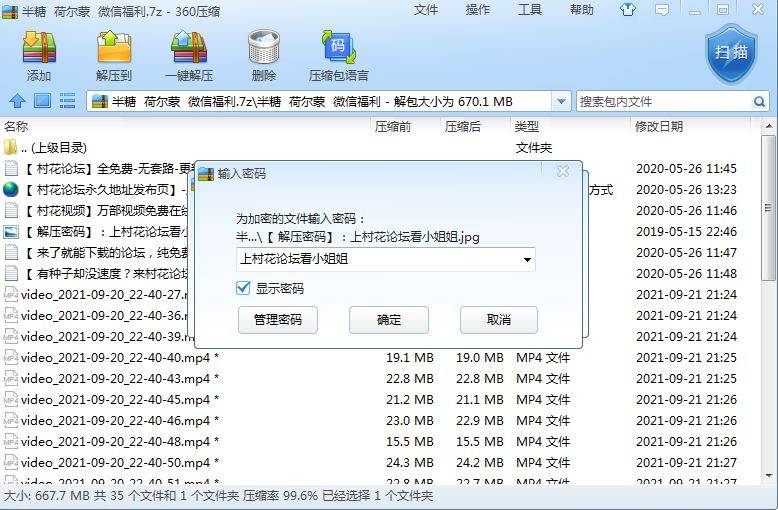Expand the password field dropdown arrow

coord(527,260)
